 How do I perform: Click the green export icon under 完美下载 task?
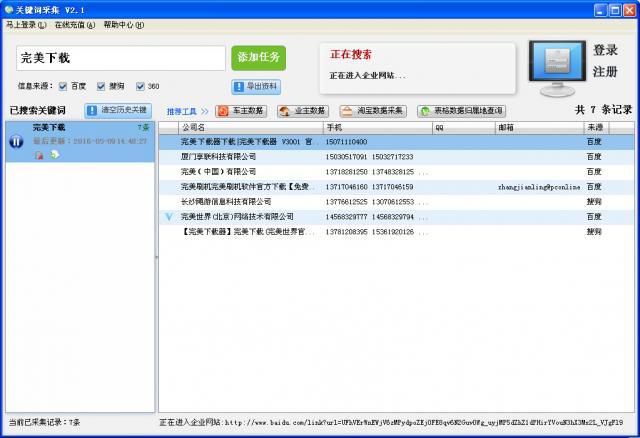(x=54, y=155)
